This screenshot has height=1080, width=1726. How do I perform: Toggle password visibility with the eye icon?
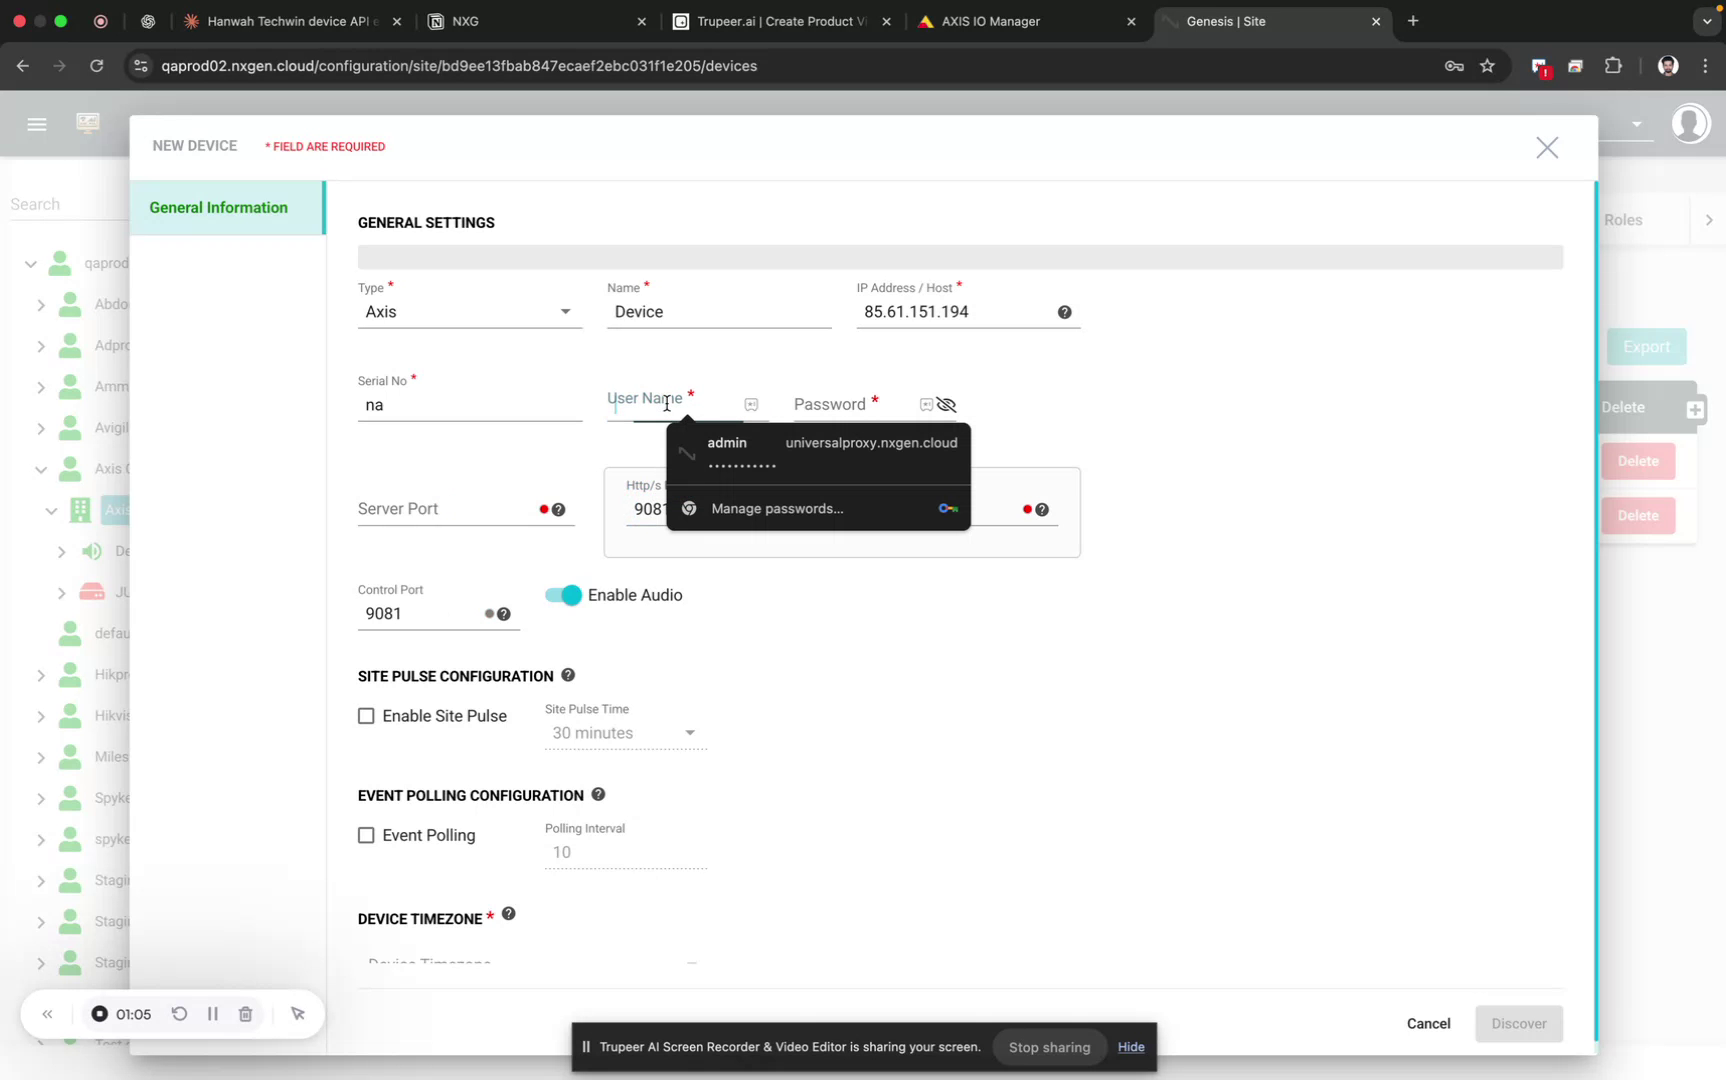tap(946, 404)
